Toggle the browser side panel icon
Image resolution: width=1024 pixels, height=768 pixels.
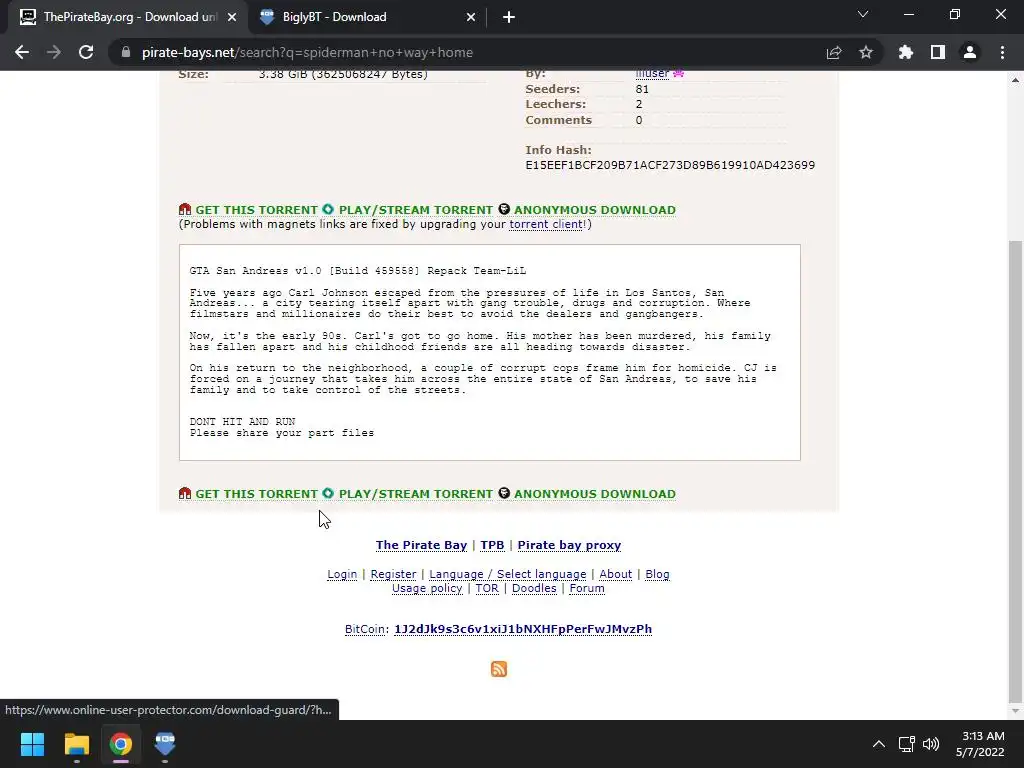click(938, 52)
